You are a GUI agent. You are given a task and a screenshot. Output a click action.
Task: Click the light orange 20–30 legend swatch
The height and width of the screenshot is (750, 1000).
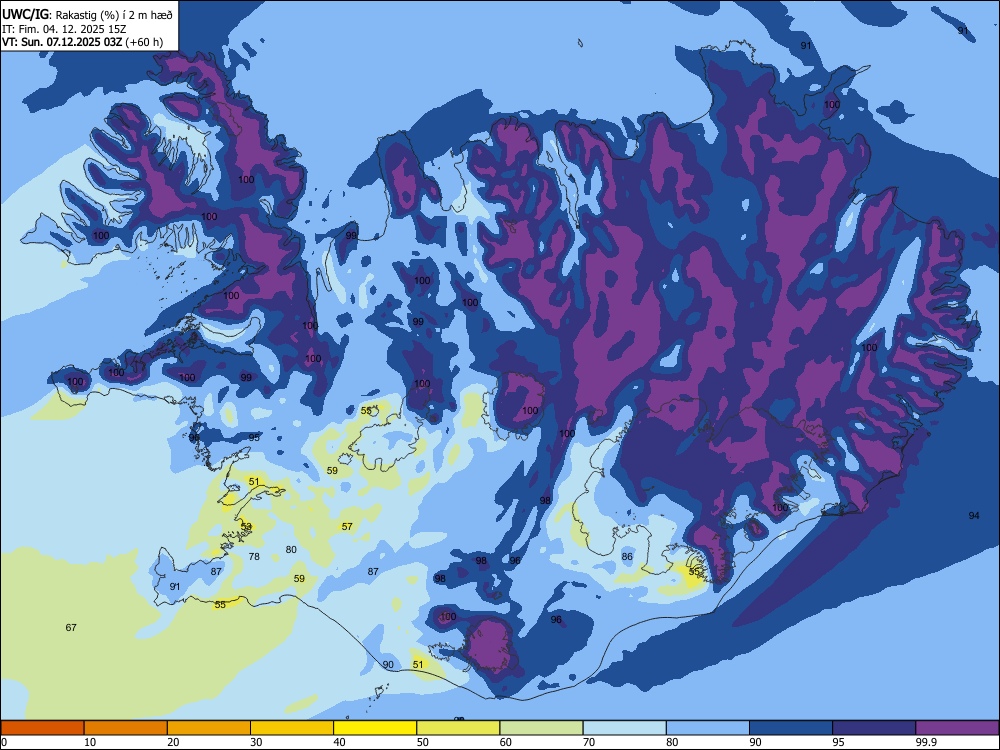209,728
